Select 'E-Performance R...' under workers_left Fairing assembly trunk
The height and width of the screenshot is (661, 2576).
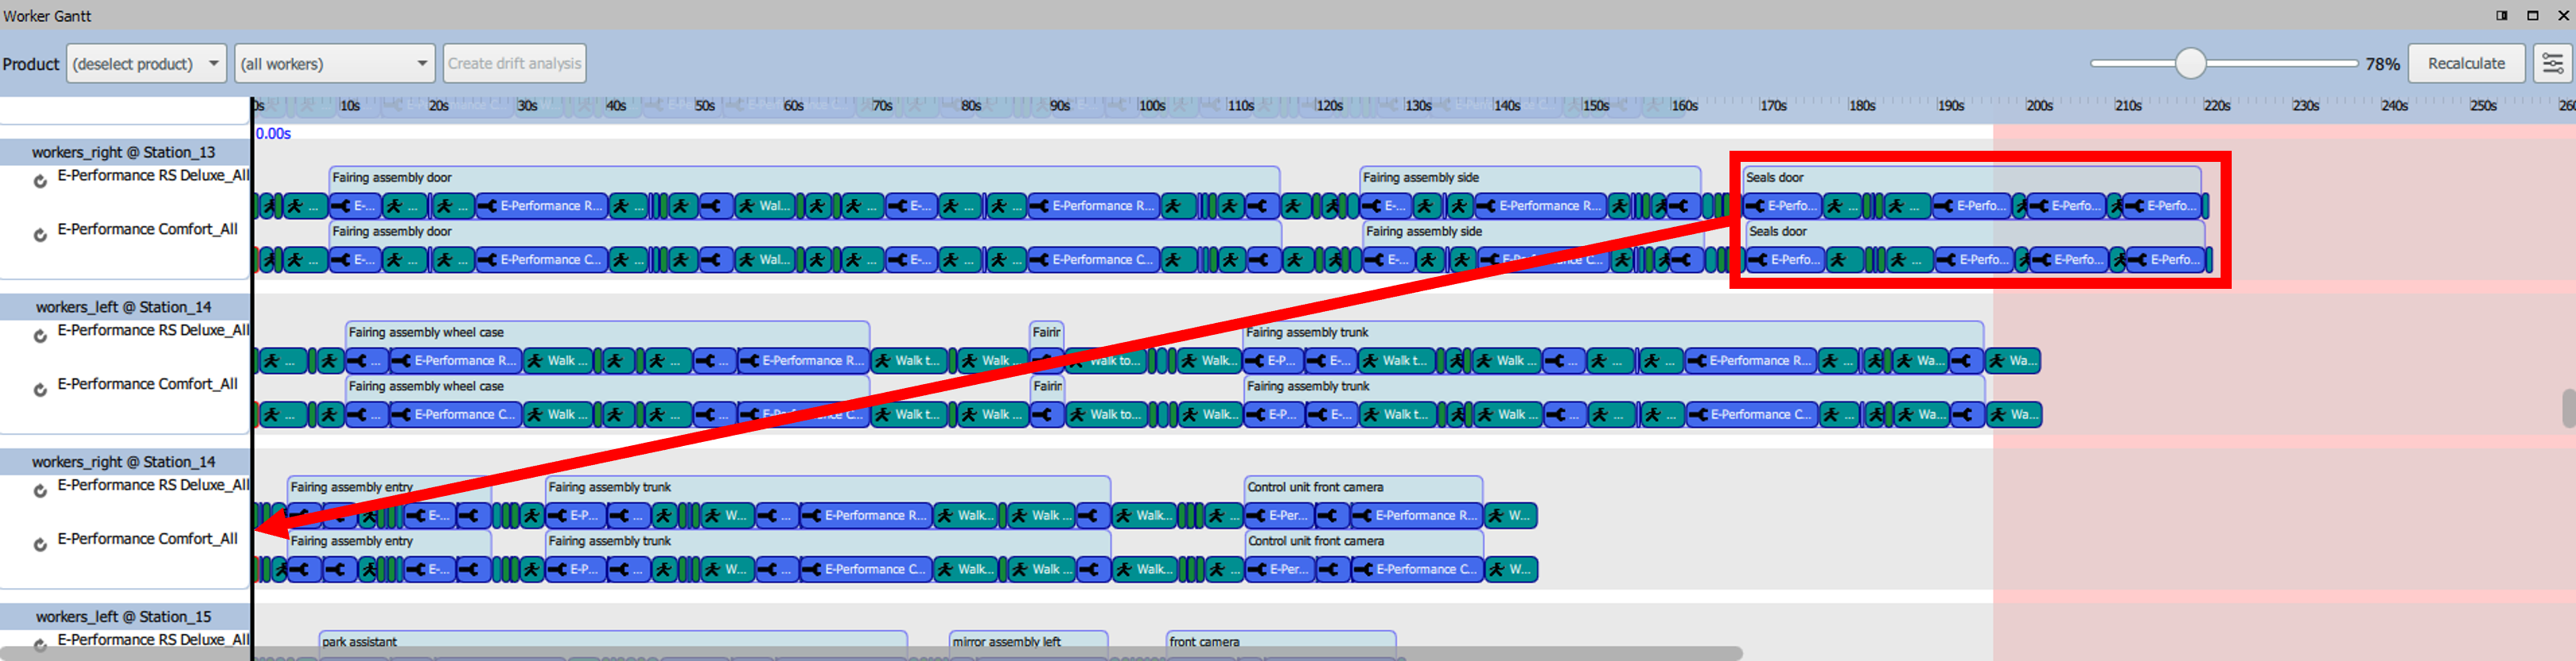1750,361
